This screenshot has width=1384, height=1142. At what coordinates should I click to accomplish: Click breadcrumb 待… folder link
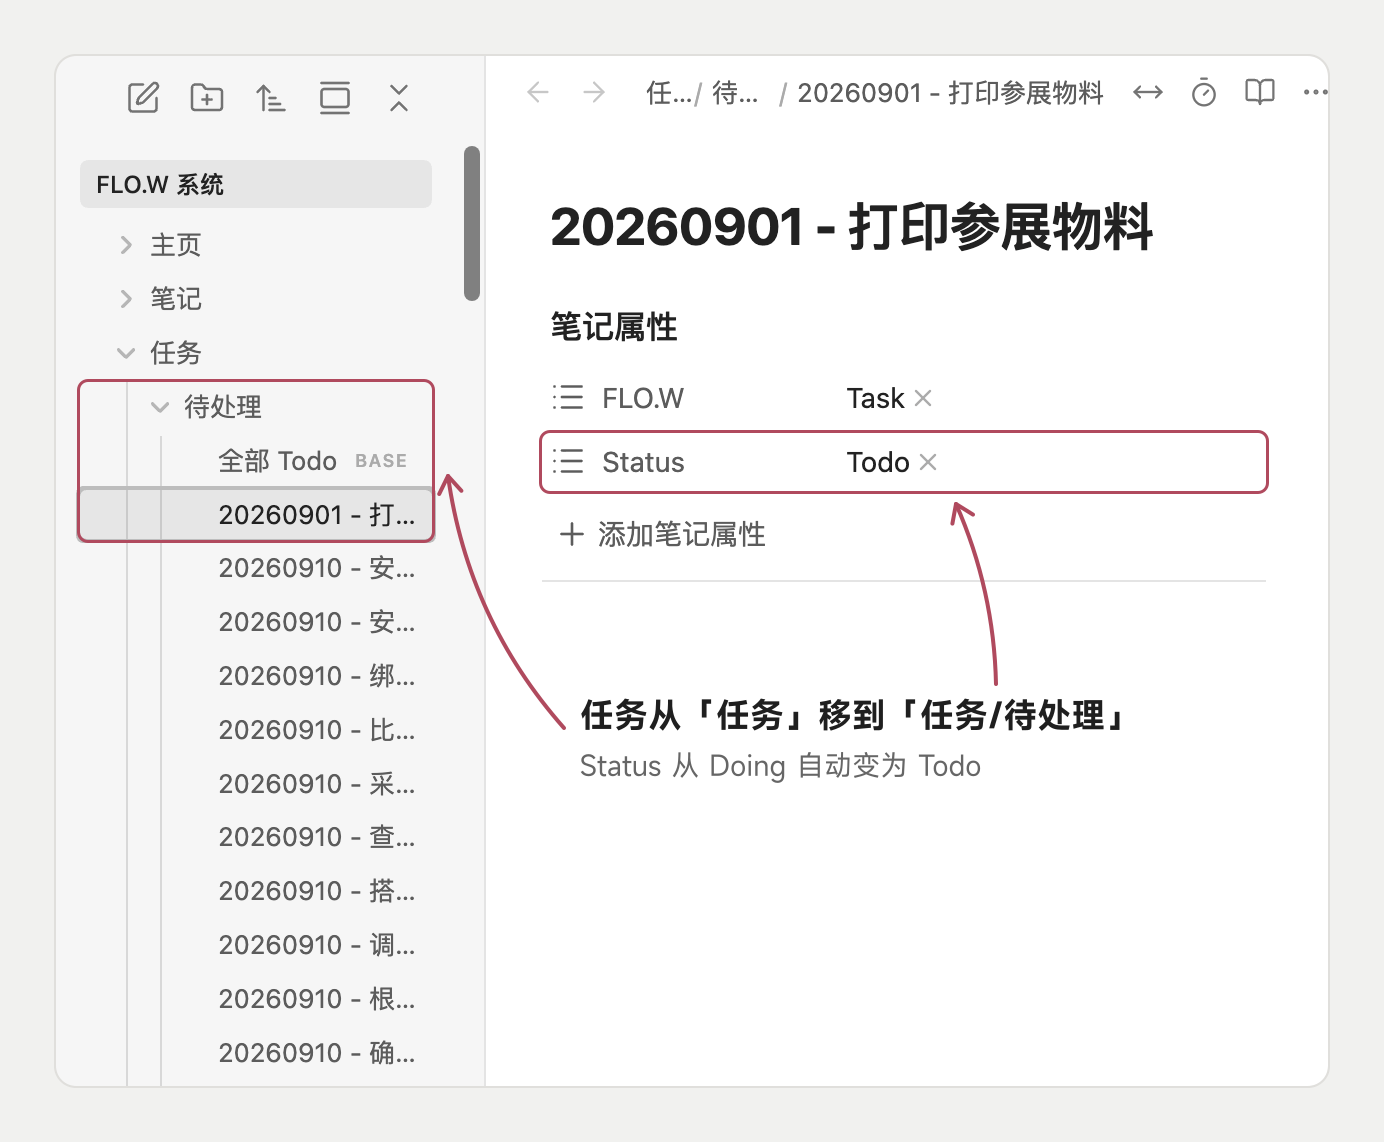[x=735, y=93]
